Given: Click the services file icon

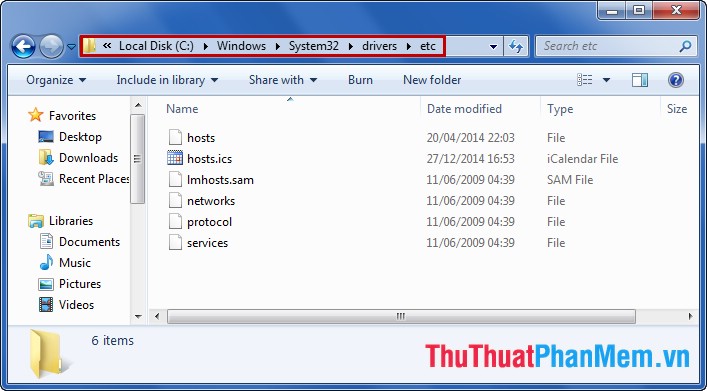Looking at the screenshot, I should pos(175,242).
